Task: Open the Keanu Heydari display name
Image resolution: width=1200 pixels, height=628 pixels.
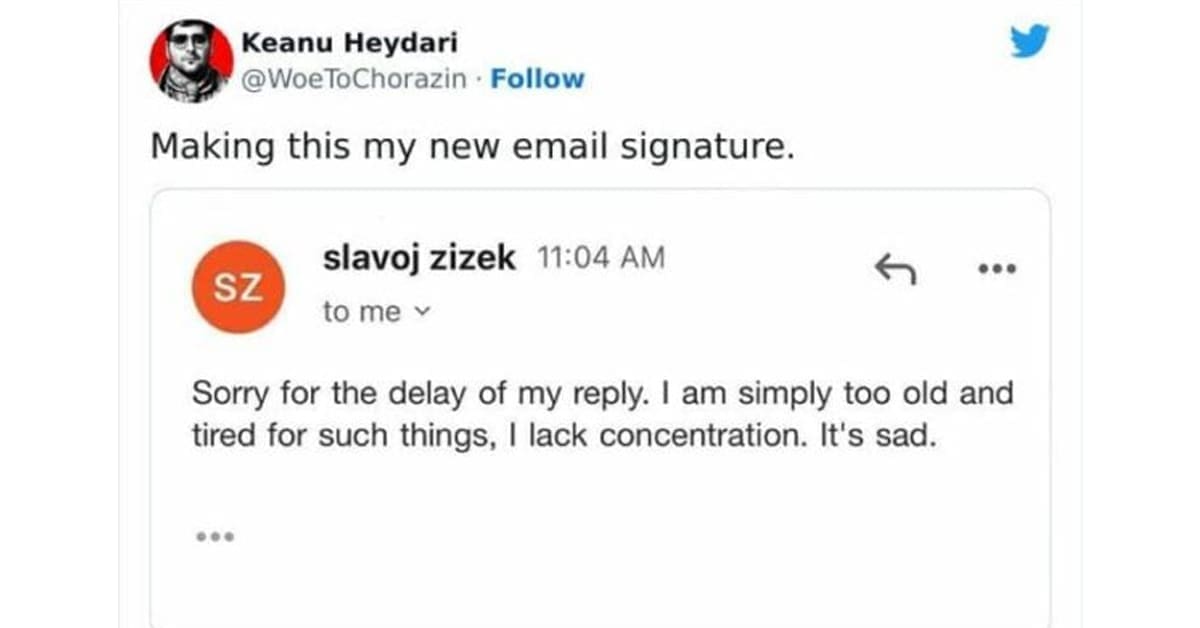Action: [x=350, y=43]
